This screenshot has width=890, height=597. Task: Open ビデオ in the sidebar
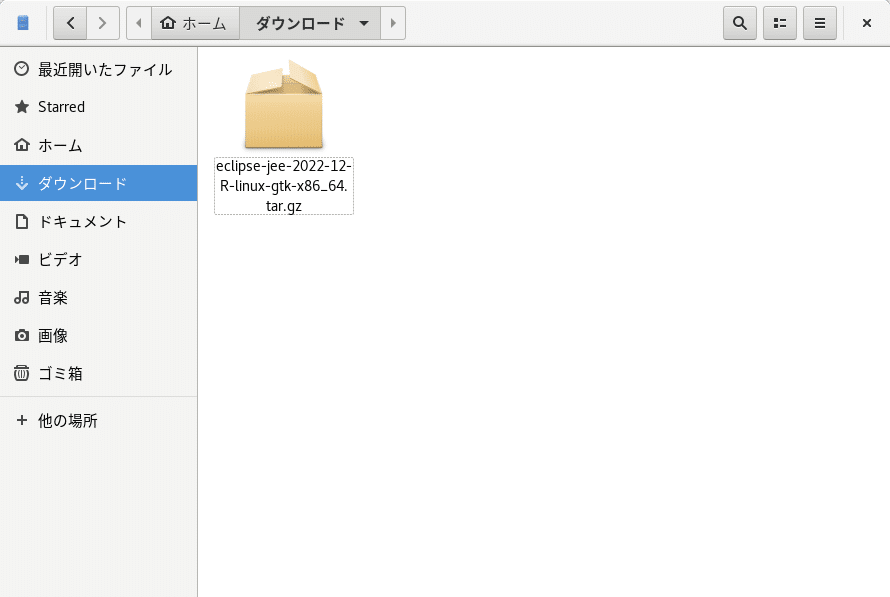pos(99,259)
